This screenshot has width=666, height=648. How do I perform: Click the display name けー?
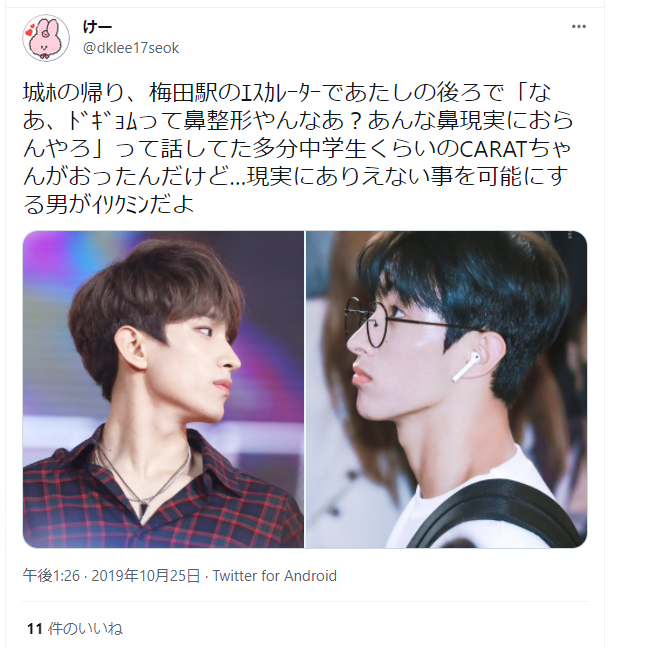pos(97,27)
